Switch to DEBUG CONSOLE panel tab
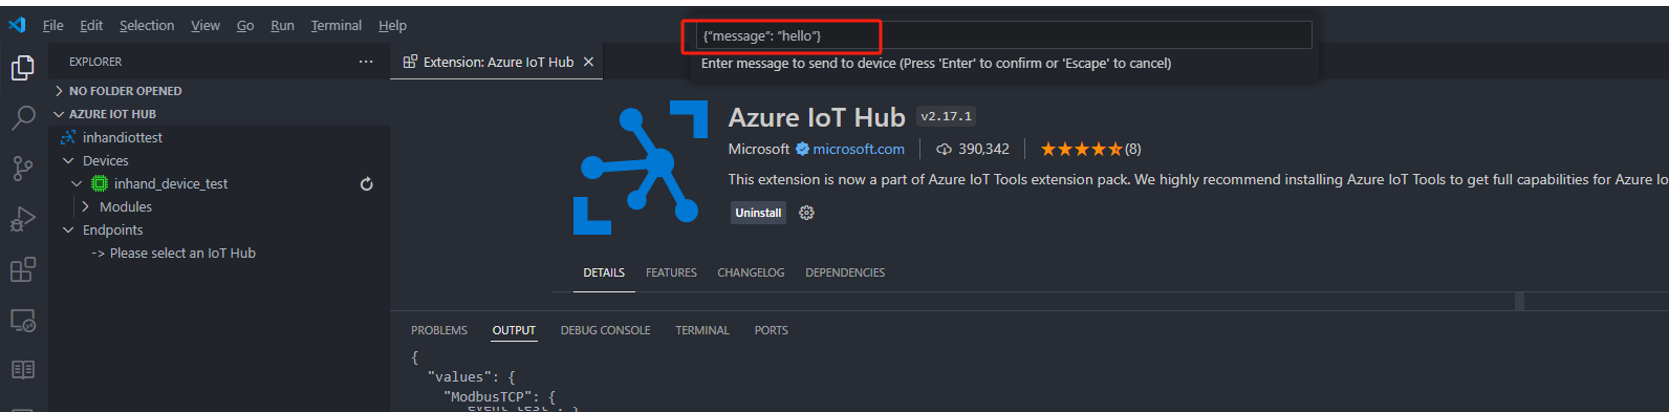The width and height of the screenshot is (1671, 418). [605, 330]
